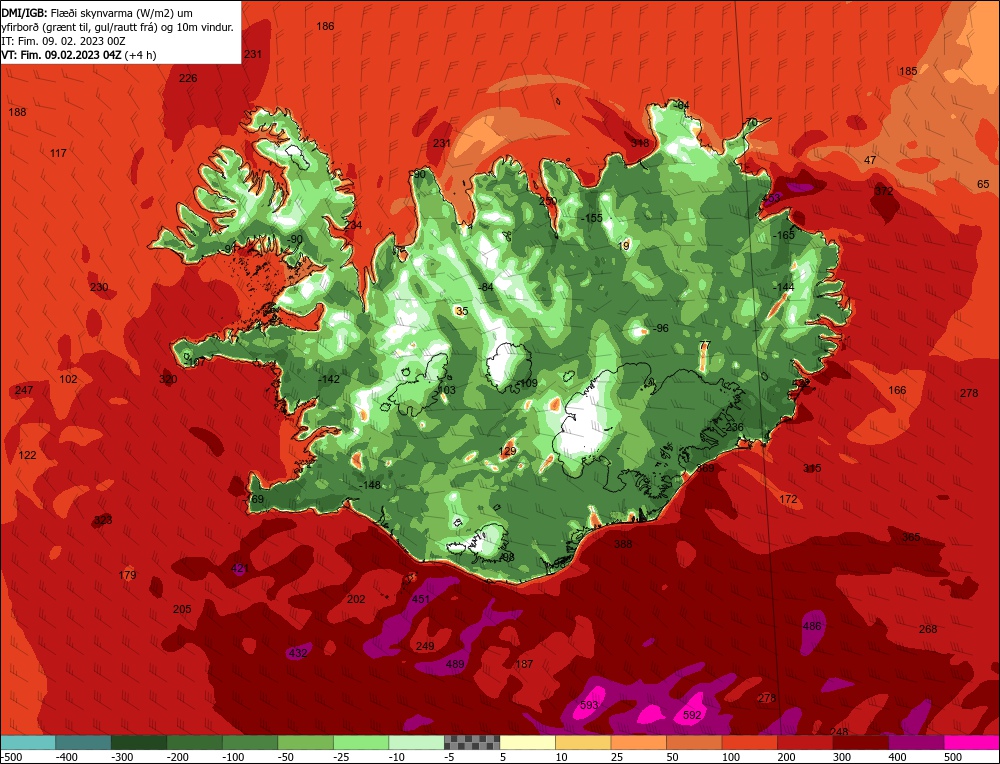The image size is (1000, 764).
Task: Click the legend label '-500'
Action: (x=11, y=757)
